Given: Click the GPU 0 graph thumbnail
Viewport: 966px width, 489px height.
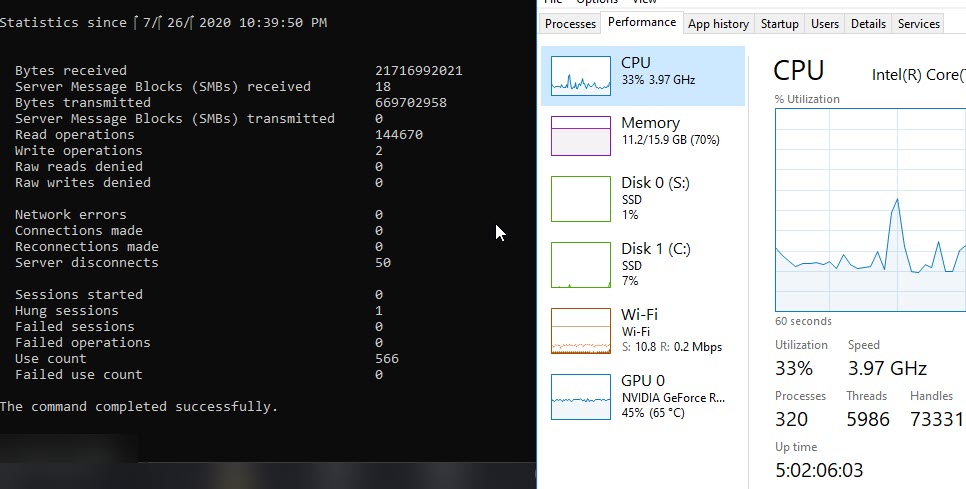Looking at the screenshot, I should click(581, 396).
